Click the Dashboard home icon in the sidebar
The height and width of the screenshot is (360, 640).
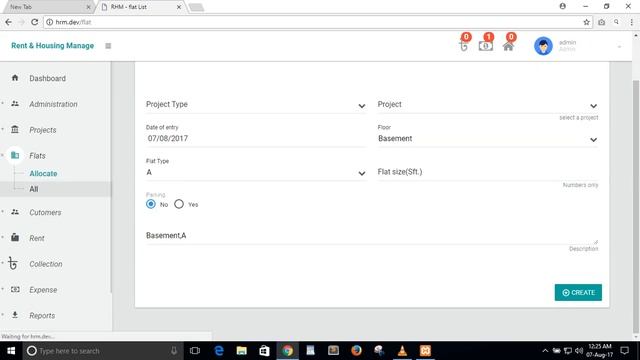pos(15,78)
